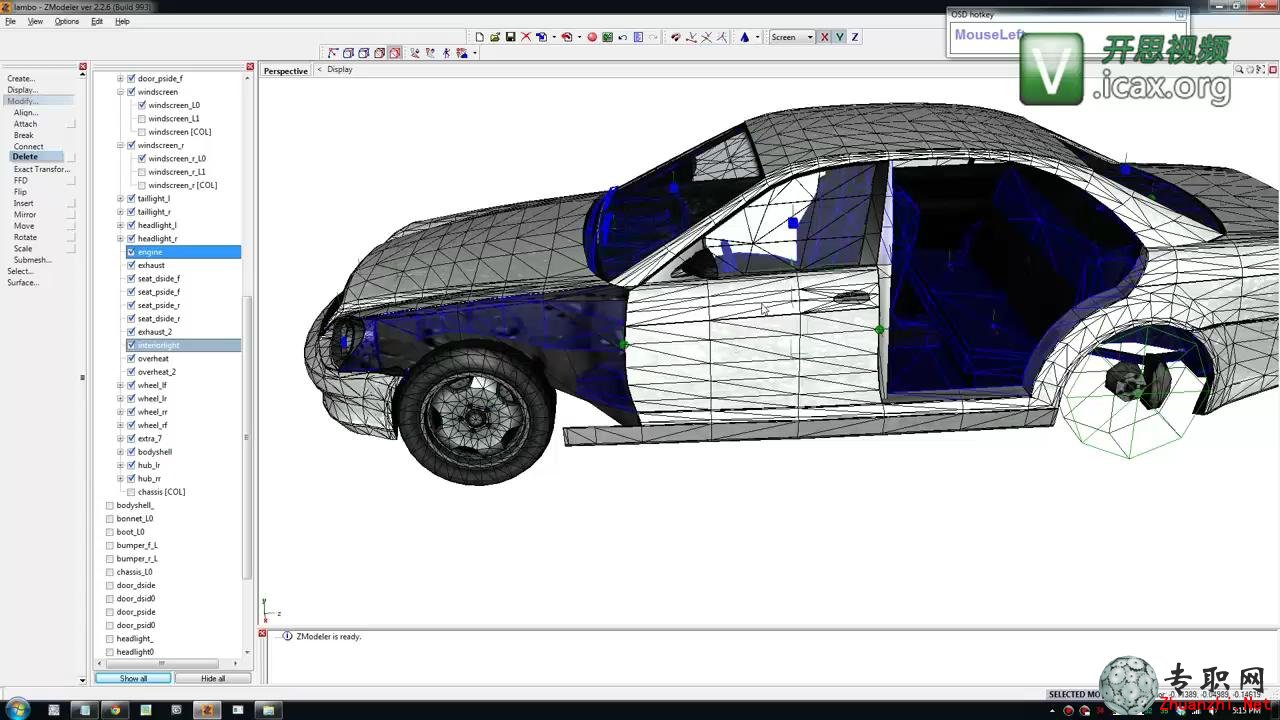
Task: Open the Edit menu
Action: (x=97, y=21)
